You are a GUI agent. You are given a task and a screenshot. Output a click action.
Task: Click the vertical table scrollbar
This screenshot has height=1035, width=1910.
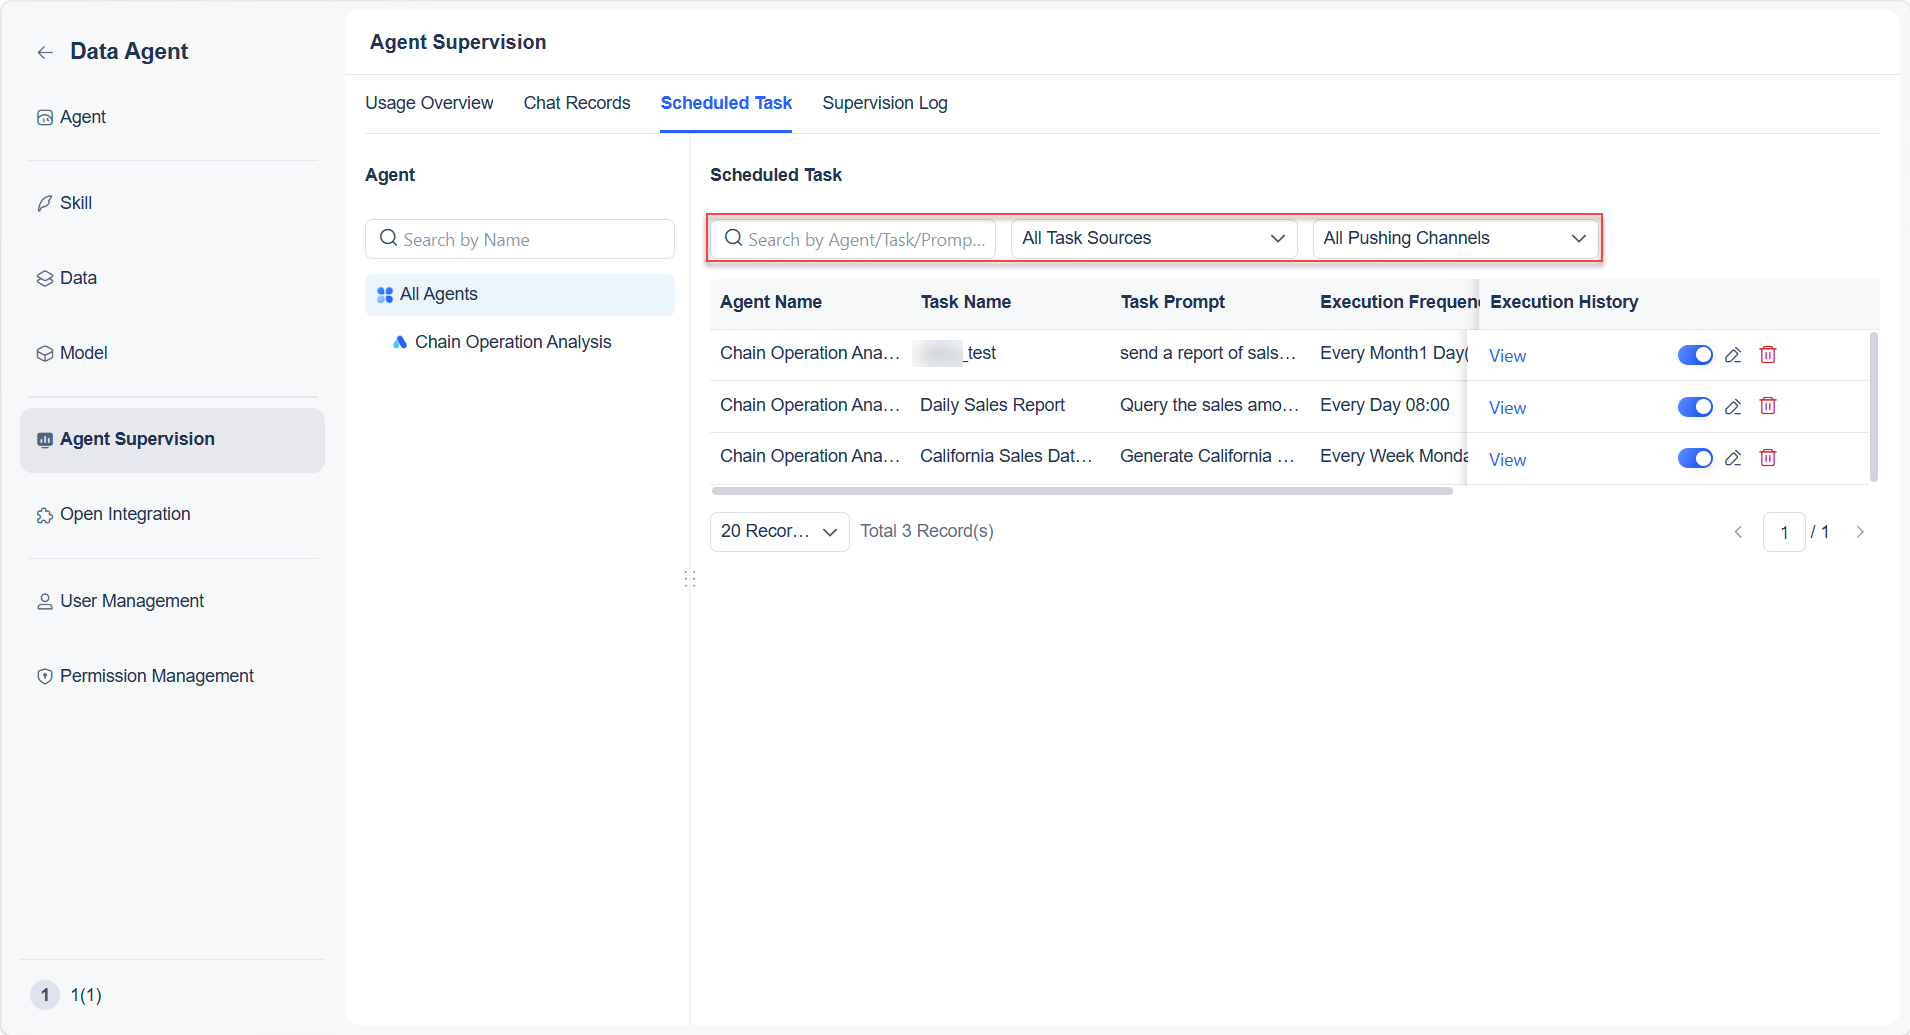[1873, 407]
